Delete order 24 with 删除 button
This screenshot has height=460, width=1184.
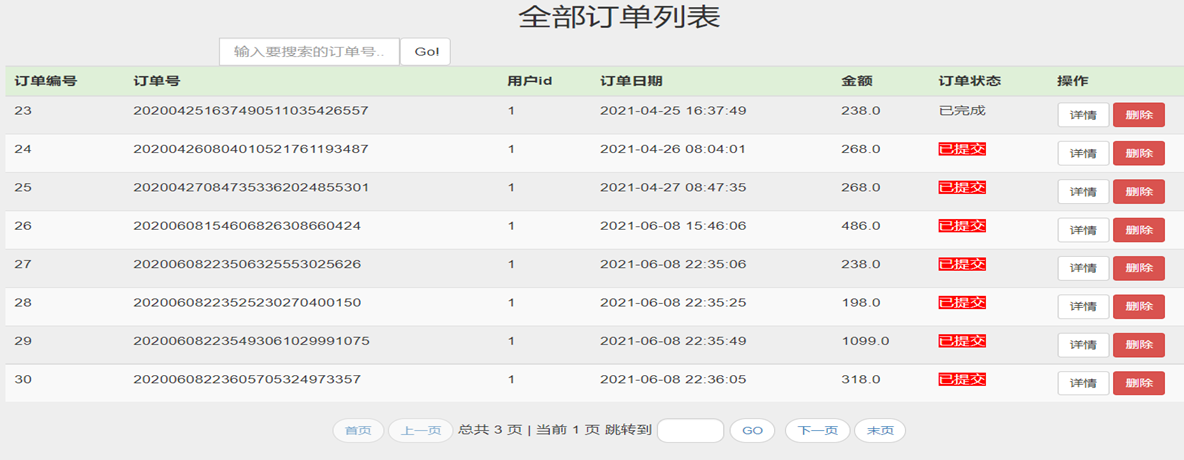click(x=1139, y=153)
